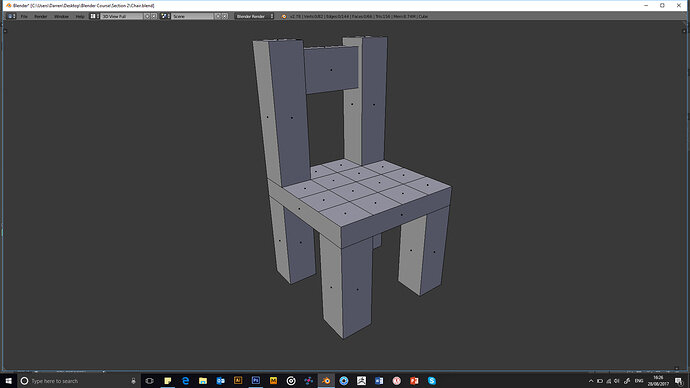This screenshot has width=690, height=388.
Task: Open the Window menu
Action: pyautogui.click(x=61, y=16)
